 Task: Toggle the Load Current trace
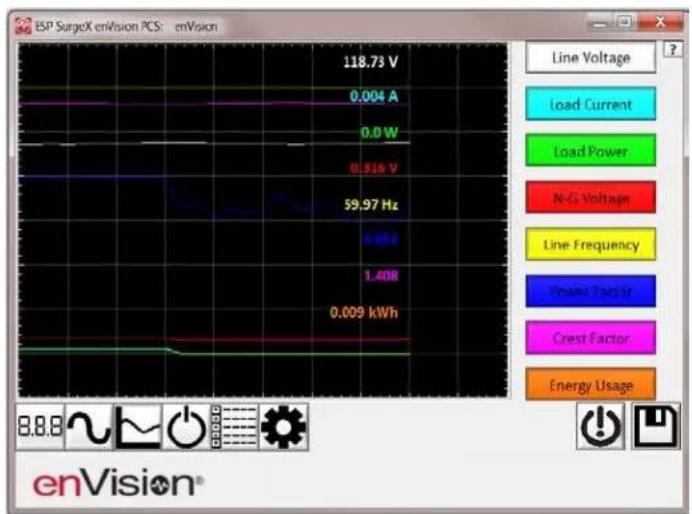[590, 104]
